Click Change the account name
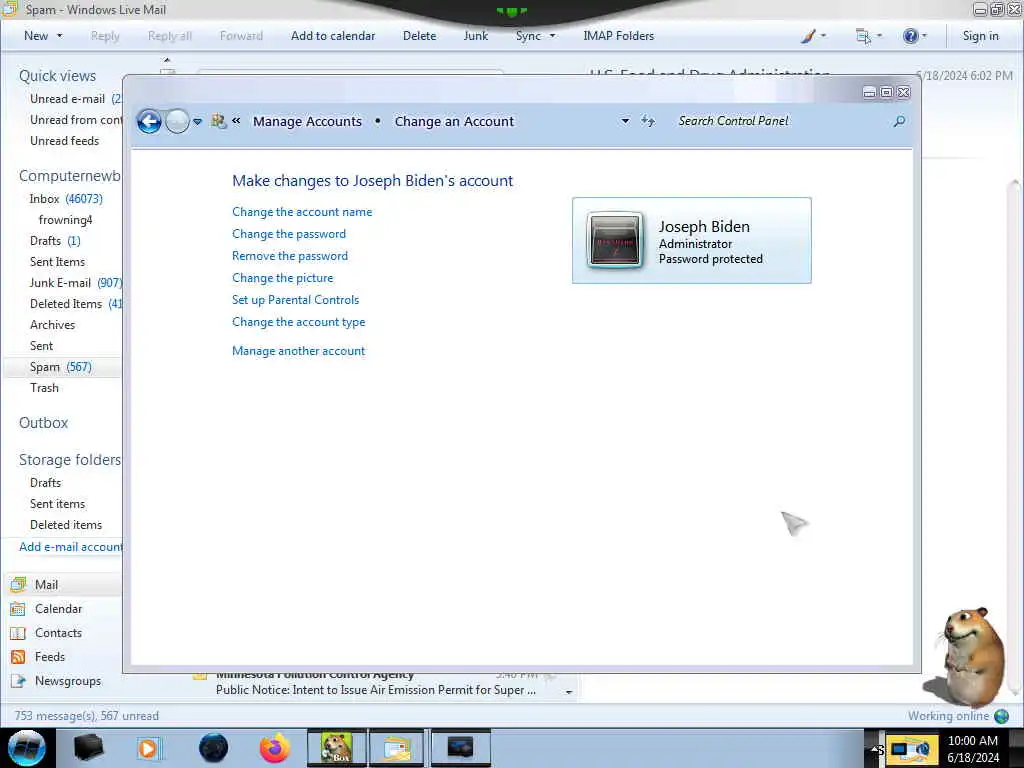The width and height of the screenshot is (1024, 768). 302,212
